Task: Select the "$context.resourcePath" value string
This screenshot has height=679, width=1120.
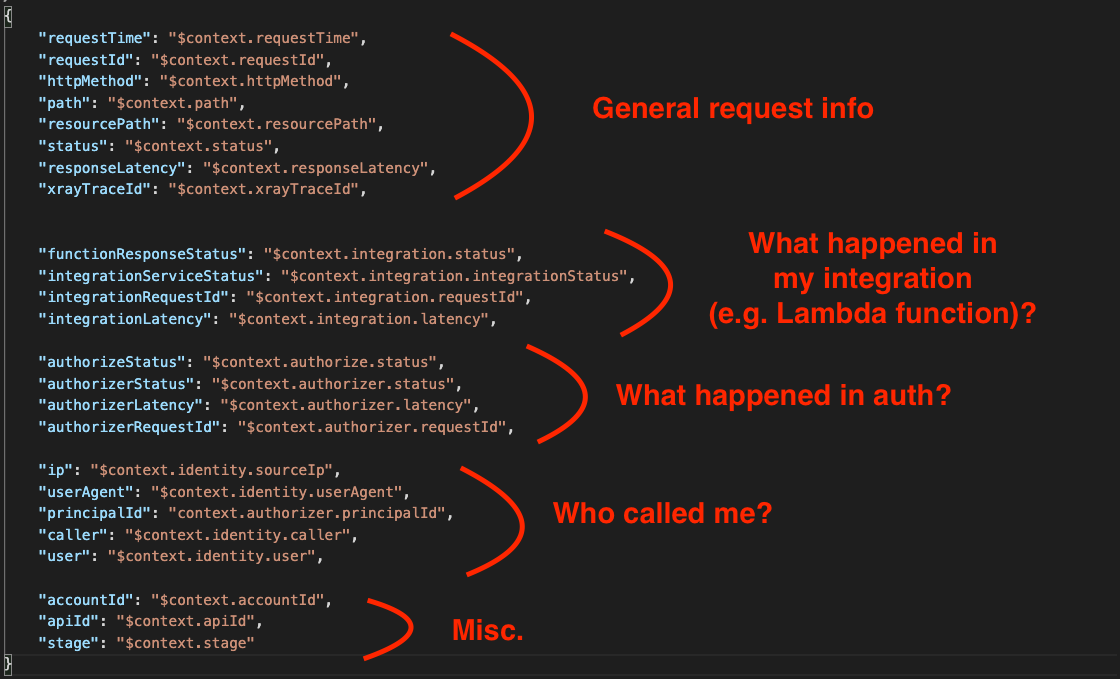Action: click(279, 124)
